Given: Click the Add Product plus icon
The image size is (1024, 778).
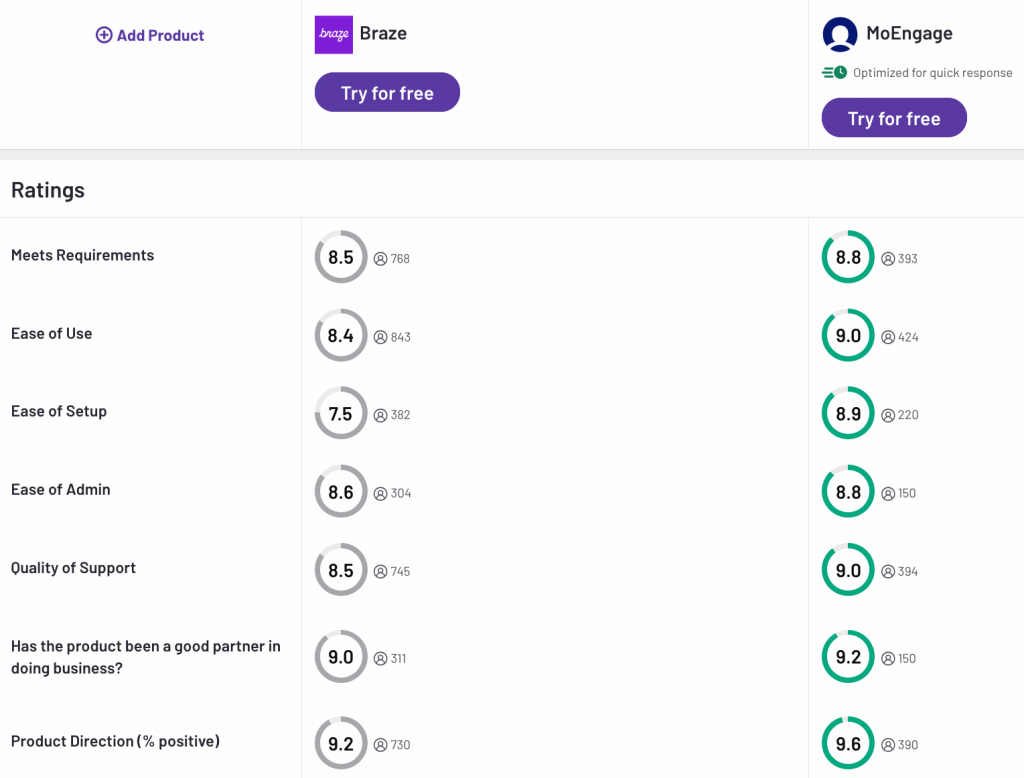Looking at the screenshot, I should coord(104,35).
